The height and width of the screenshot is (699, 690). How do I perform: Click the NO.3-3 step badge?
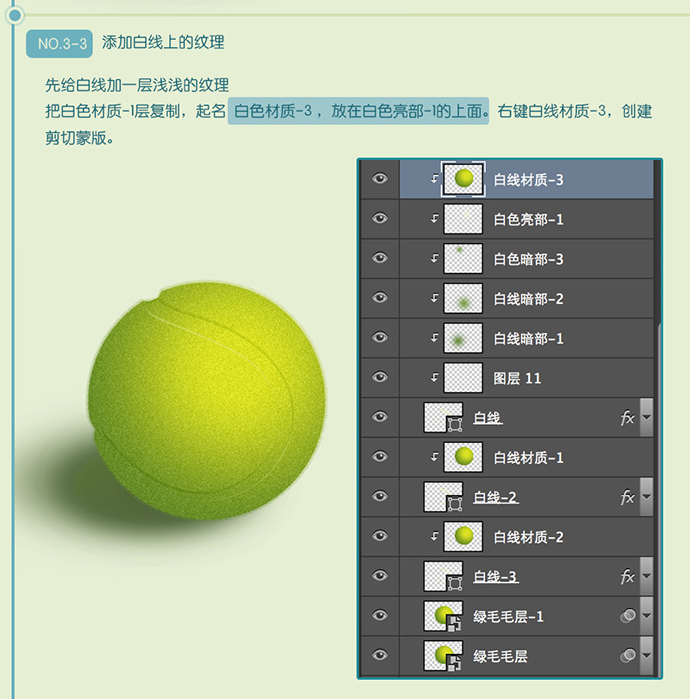(59, 43)
